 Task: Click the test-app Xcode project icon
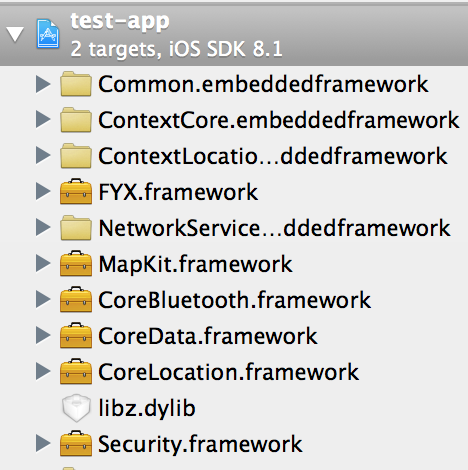click(48, 34)
